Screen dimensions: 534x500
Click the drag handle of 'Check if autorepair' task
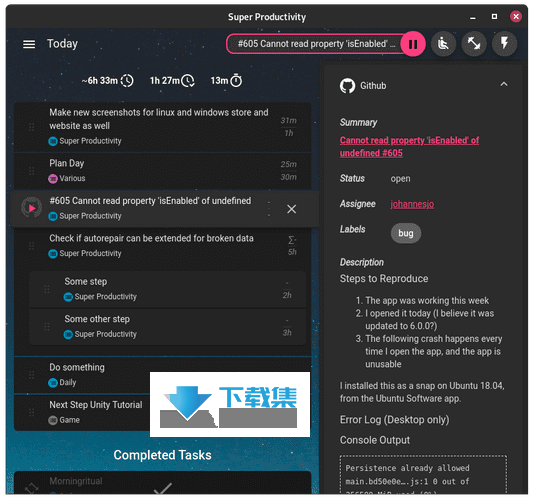[32, 246]
